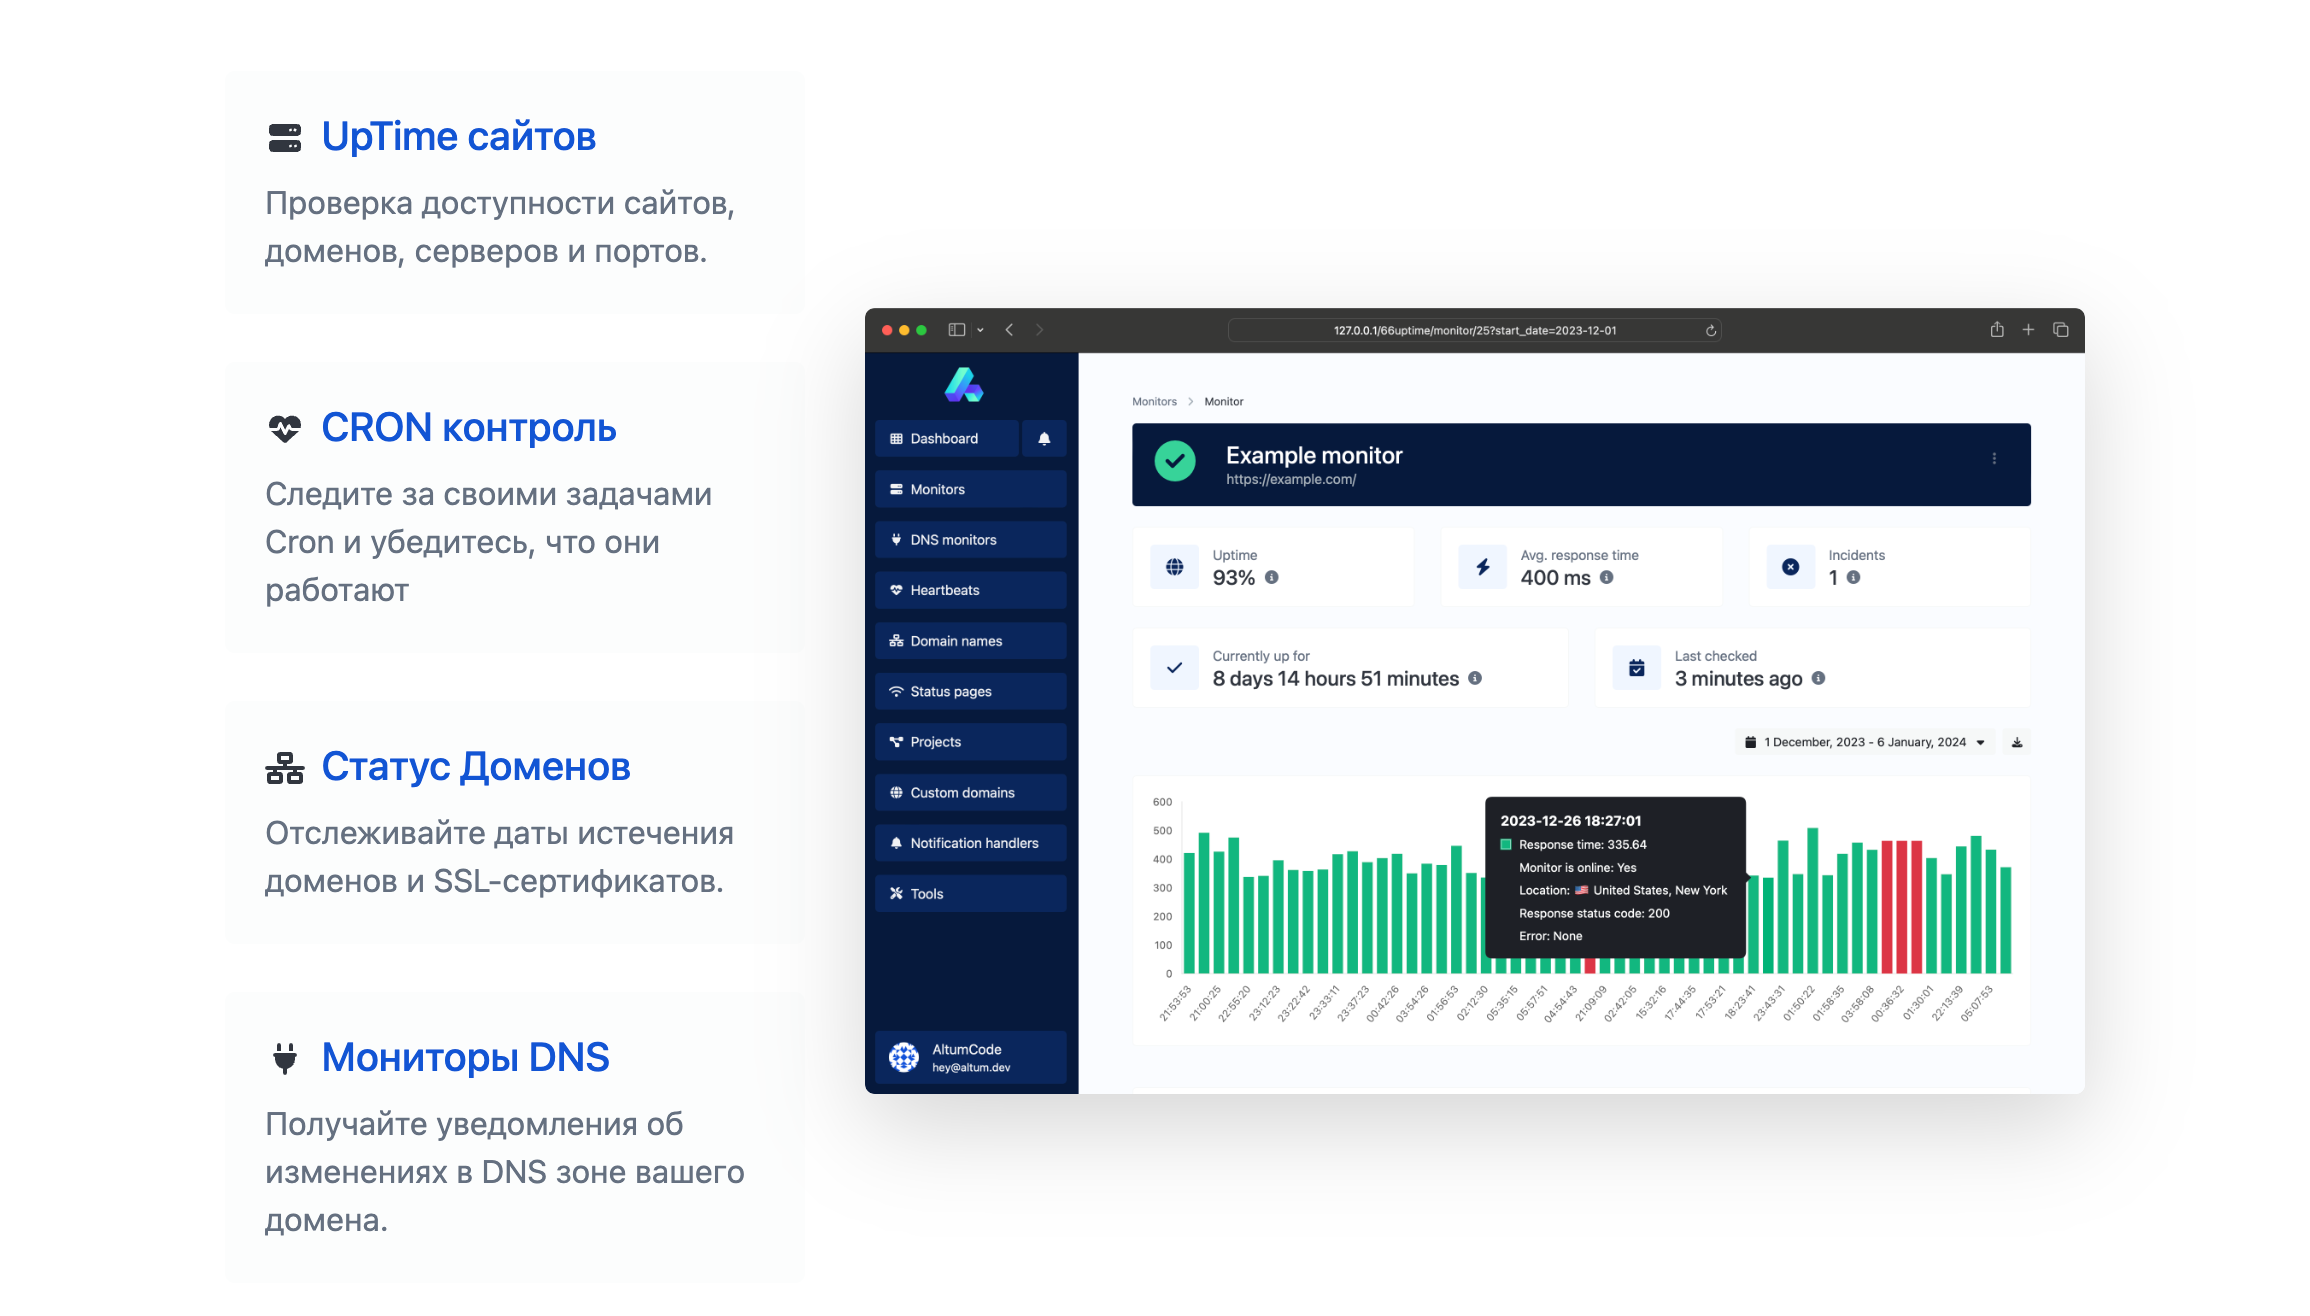Expand the date range dropdown

coord(1865,743)
